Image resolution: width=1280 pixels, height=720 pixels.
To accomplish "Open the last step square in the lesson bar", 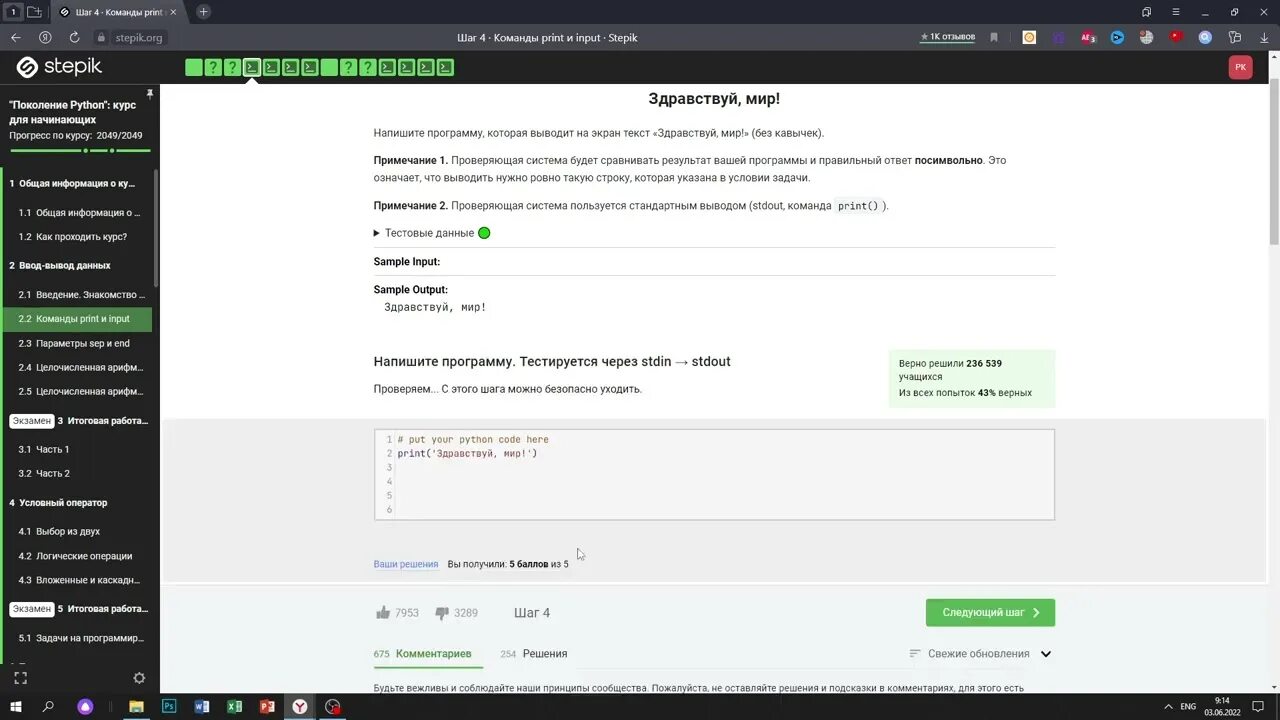I will click(445, 67).
